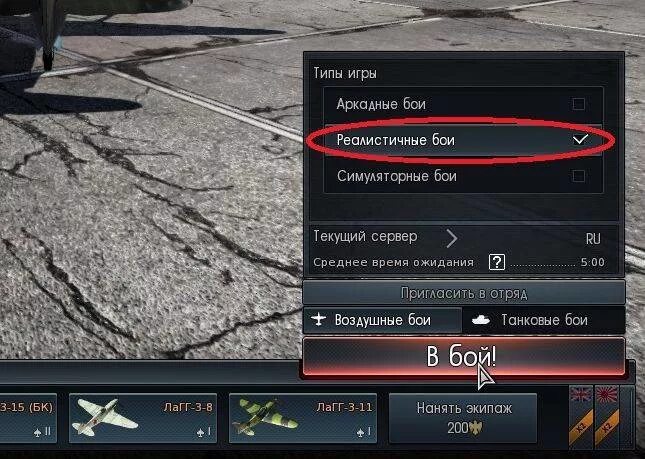Click the Нанять экипаж 200 button

[x=463, y=418]
